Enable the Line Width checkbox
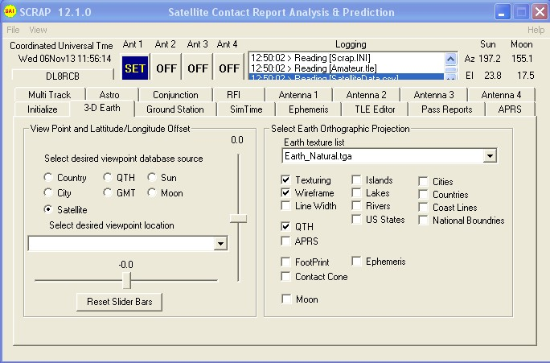The height and width of the screenshot is (363, 550). click(286, 206)
